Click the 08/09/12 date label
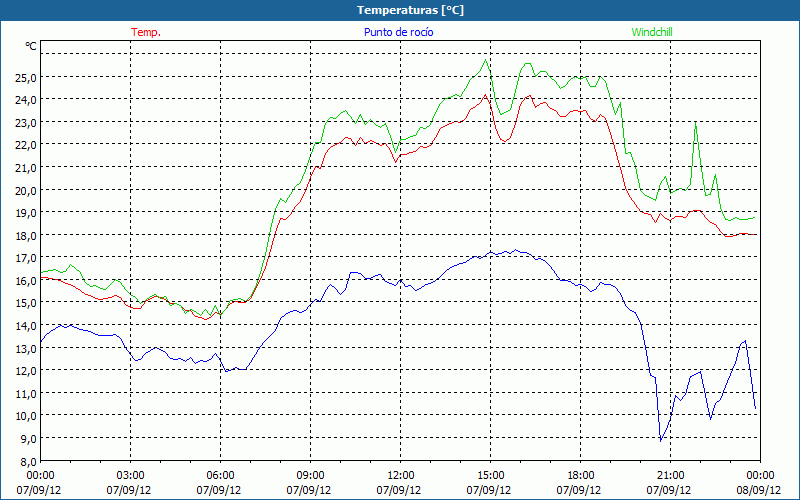This screenshot has height=500, width=800. 760,490
